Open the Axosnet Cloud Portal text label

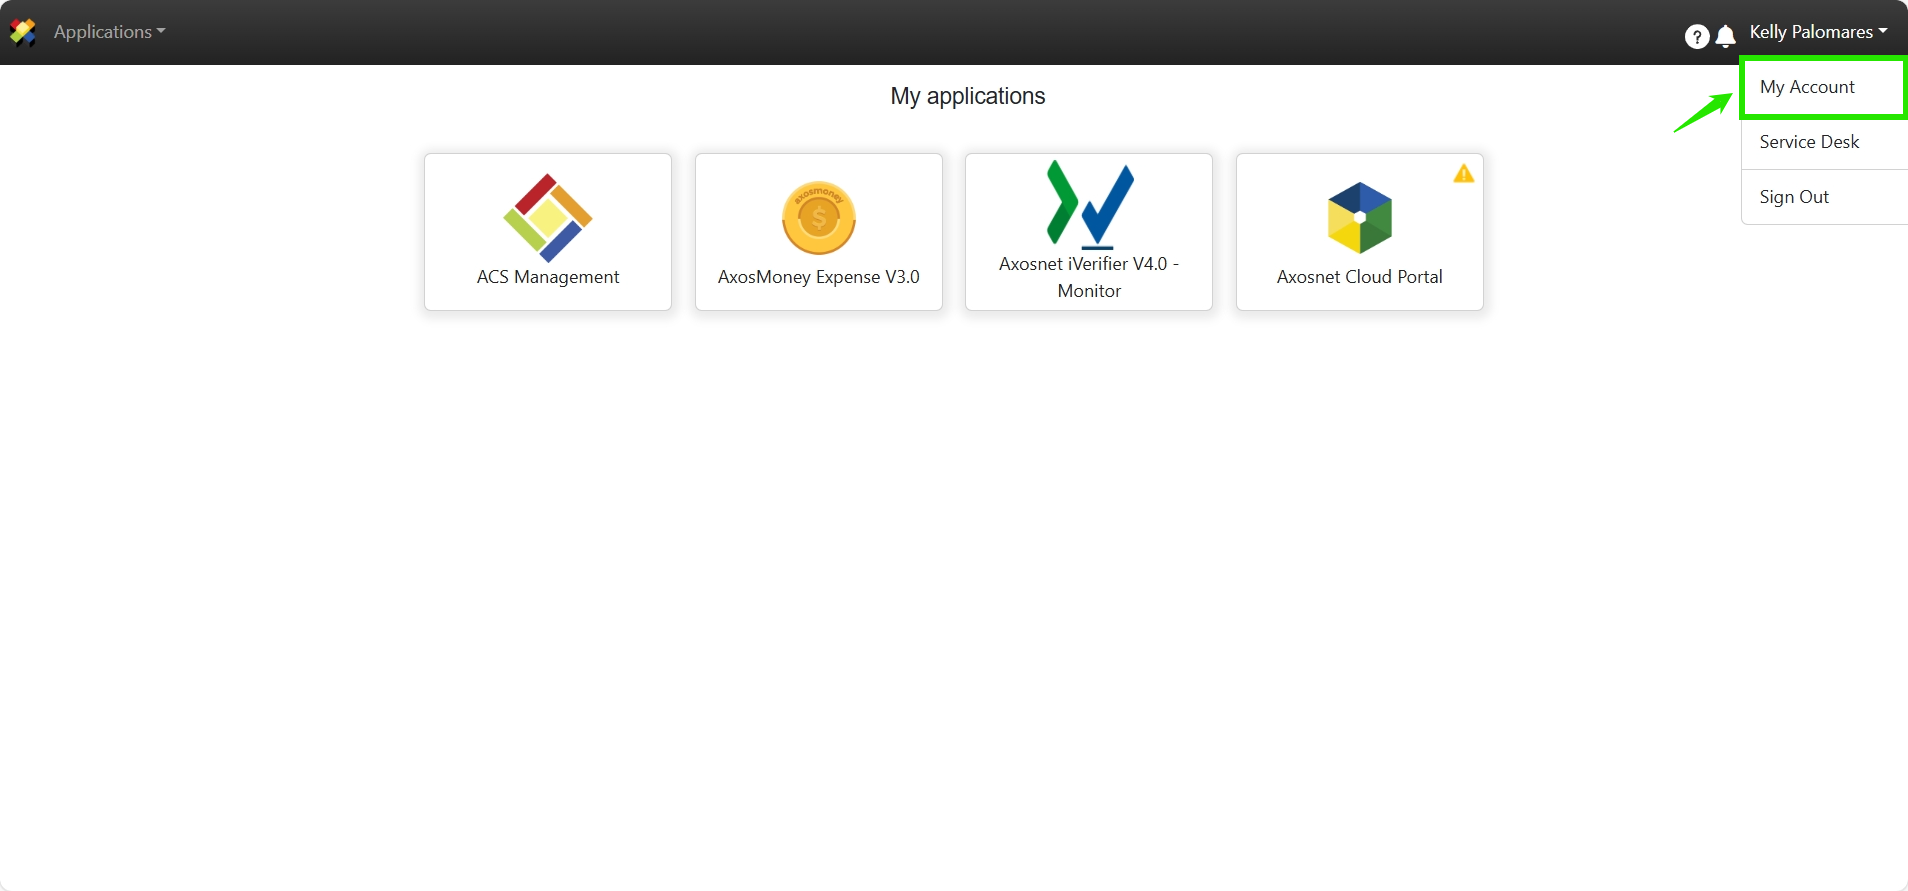[x=1359, y=277]
